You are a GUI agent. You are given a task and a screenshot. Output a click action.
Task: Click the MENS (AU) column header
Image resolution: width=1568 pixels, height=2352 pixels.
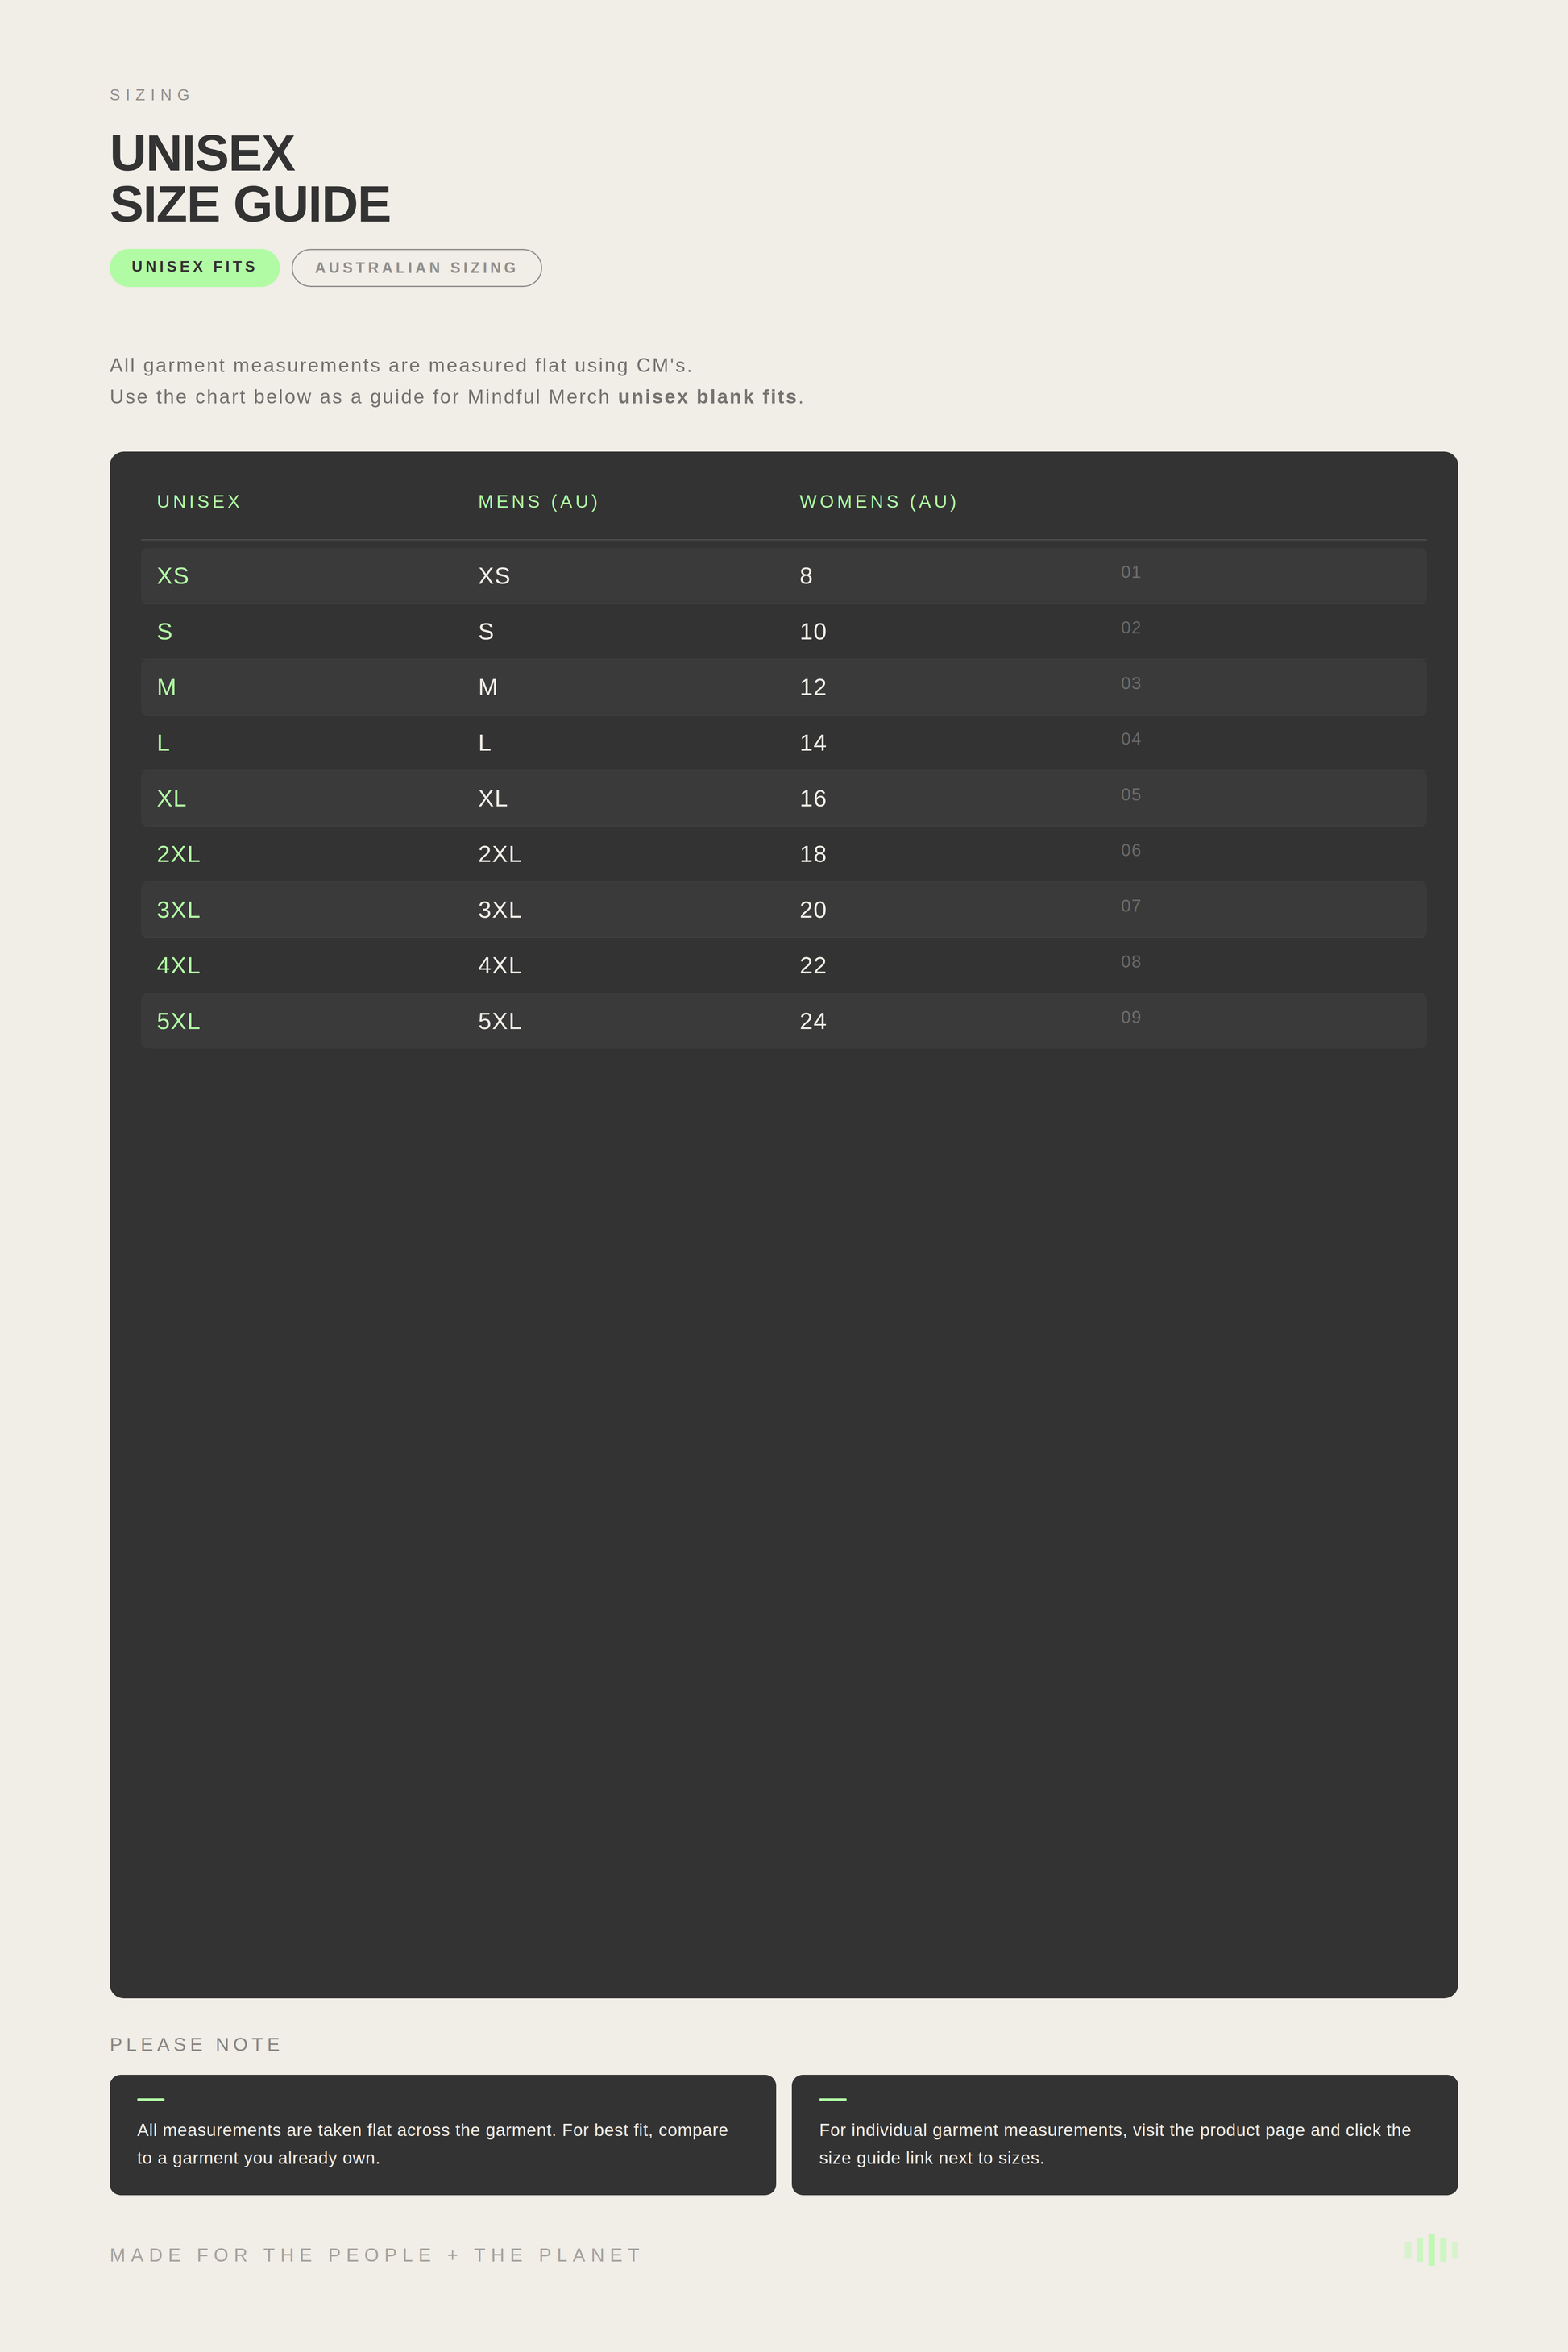tap(538, 501)
